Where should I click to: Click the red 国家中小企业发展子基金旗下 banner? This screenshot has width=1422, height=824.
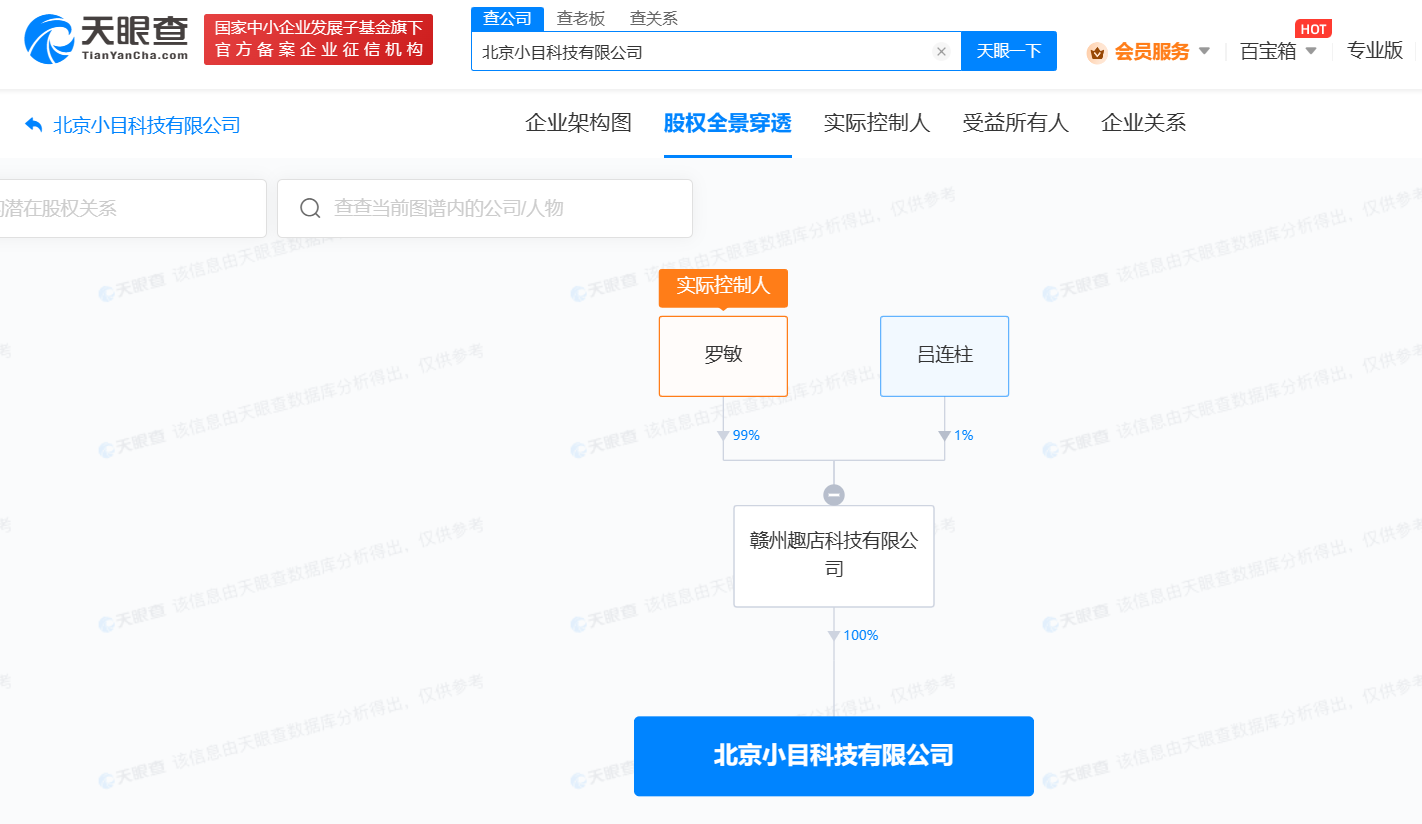(x=318, y=39)
